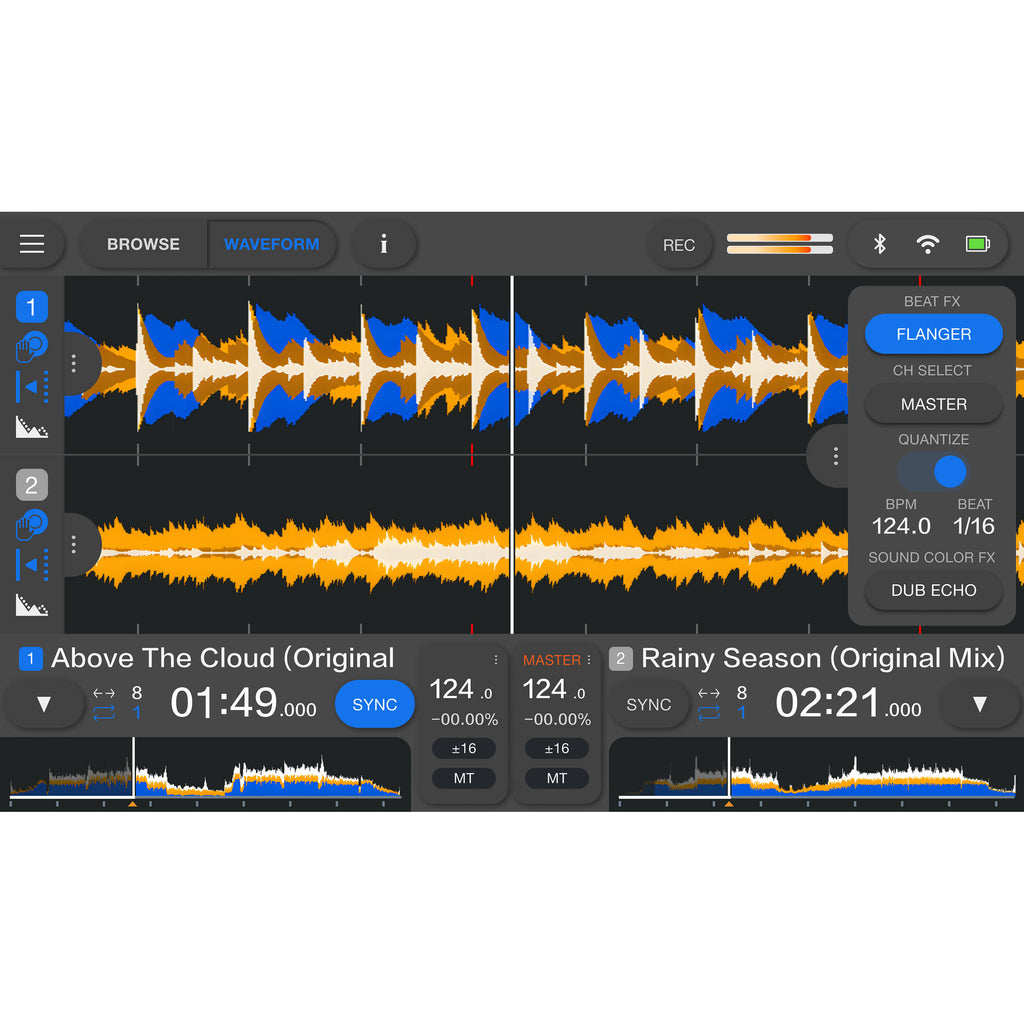The image size is (1024, 1024).
Task: Click the master level meter
Action: (x=779, y=244)
